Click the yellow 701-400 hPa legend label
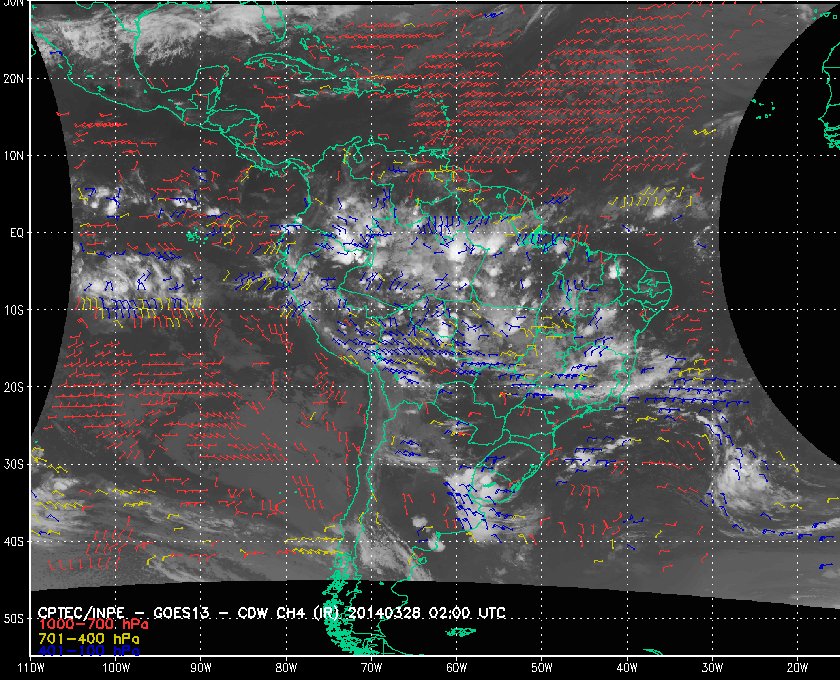 (88, 639)
